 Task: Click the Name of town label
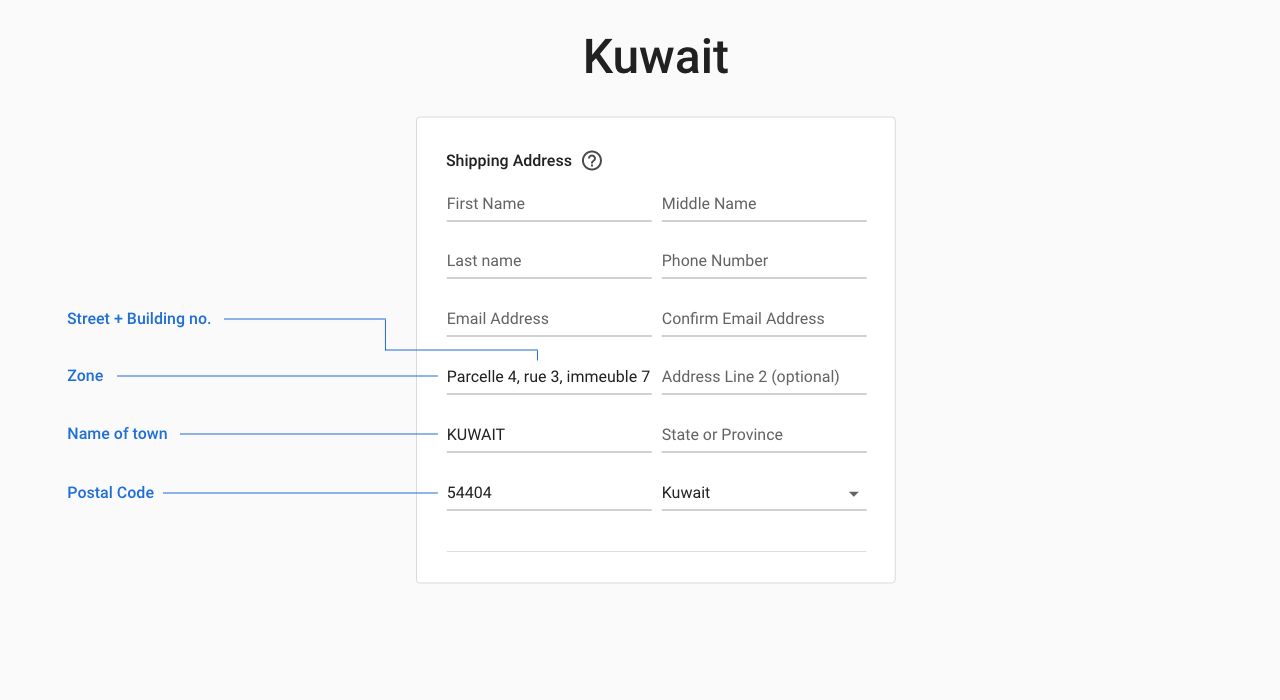[117, 434]
